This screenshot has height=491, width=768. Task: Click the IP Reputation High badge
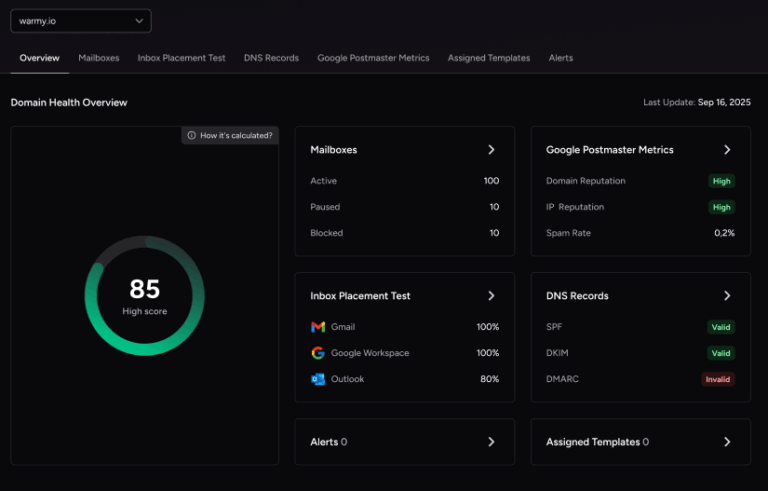click(721, 207)
